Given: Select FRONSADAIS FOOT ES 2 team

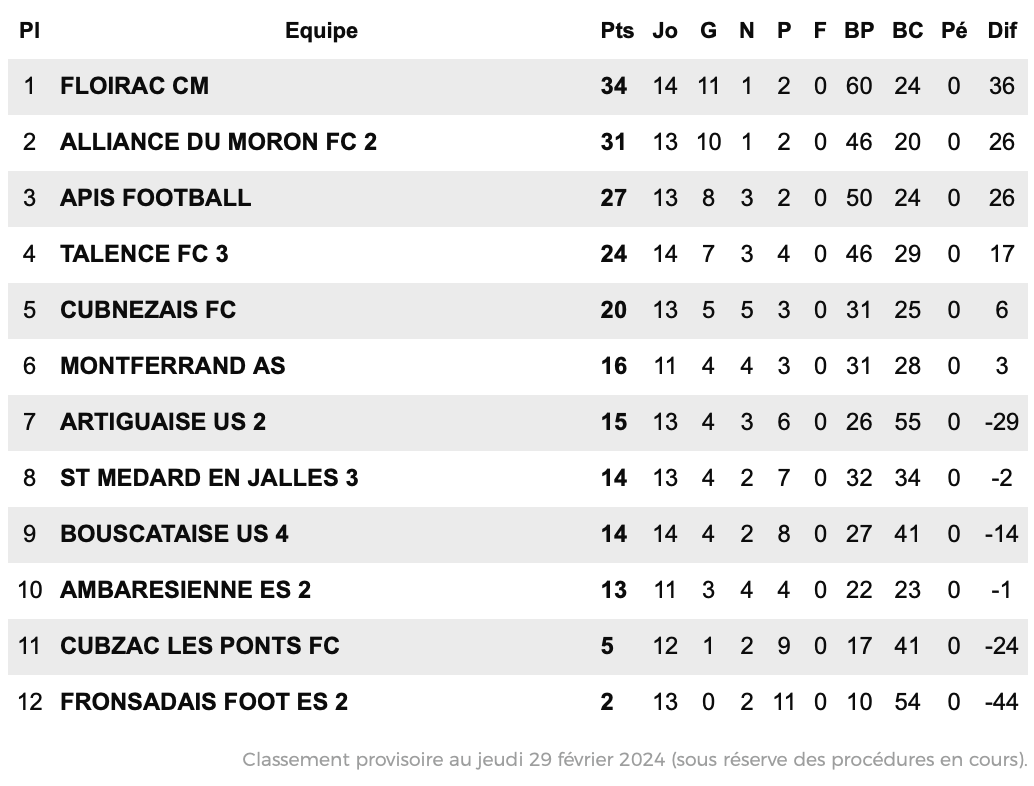Looking at the screenshot, I should [x=204, y=702].
